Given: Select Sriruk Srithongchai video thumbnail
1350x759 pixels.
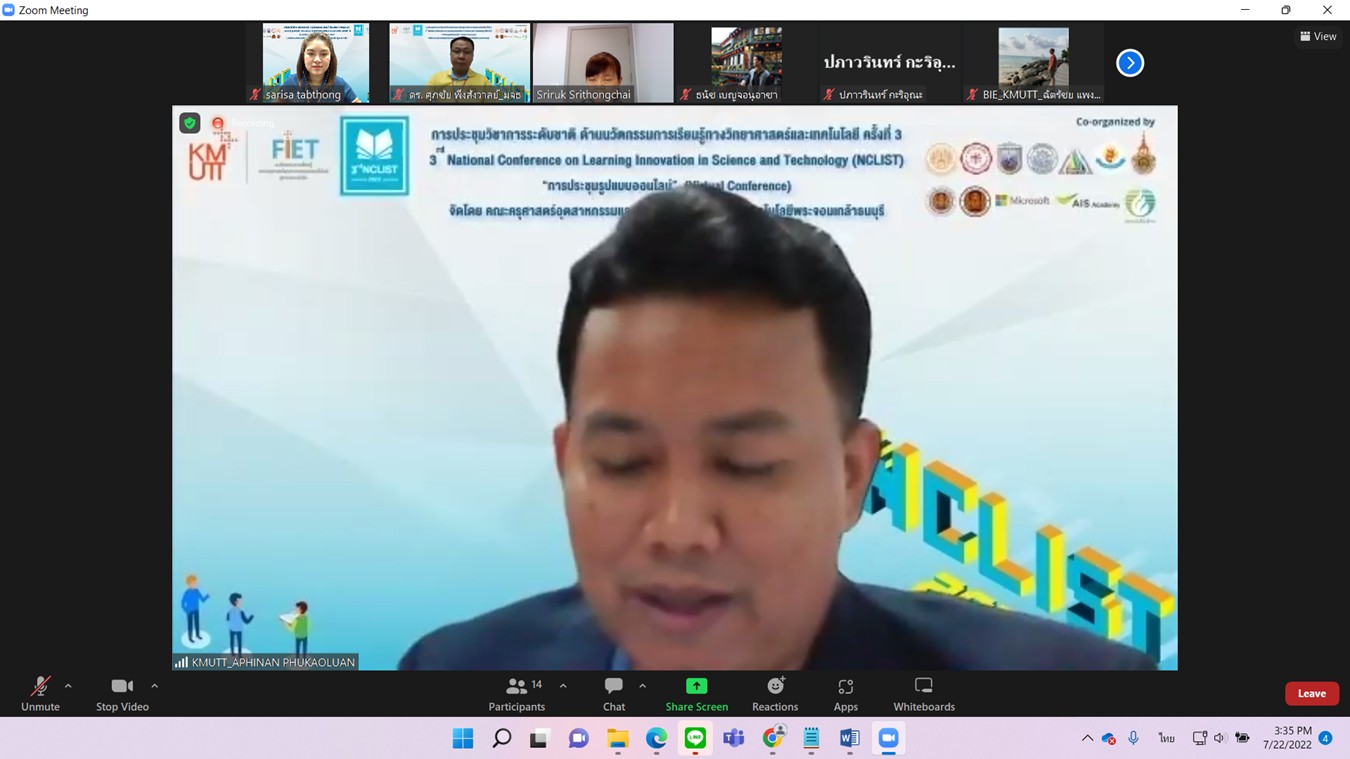Looking at the screenshot, I should [x=603, y=62].
